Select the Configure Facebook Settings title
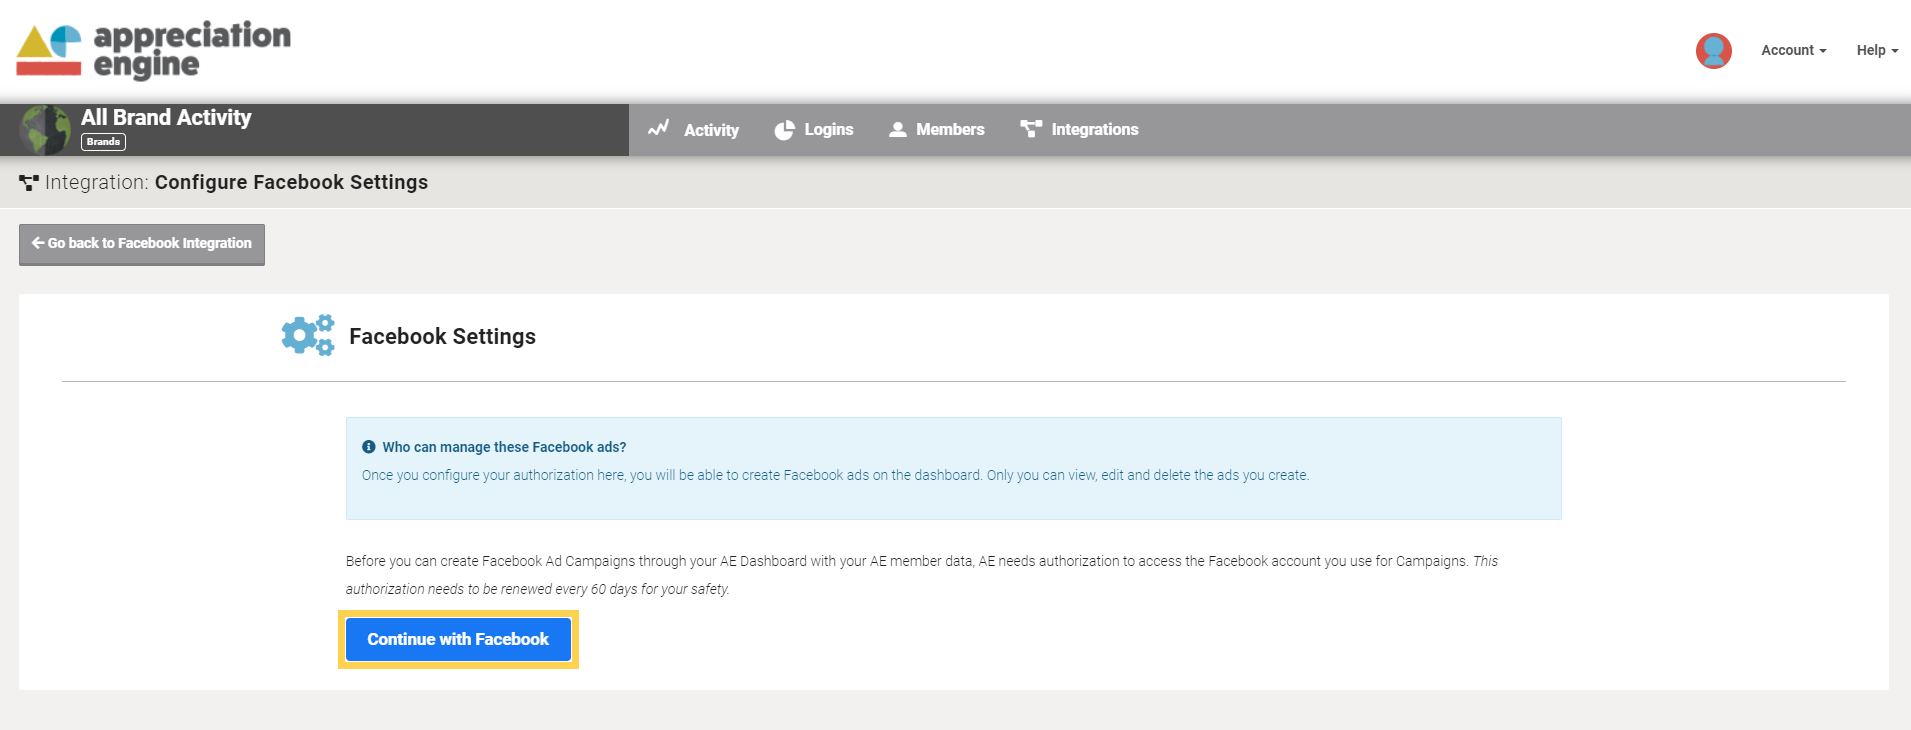The width and height of the screenshot is (1911, 730). [291, 182]
